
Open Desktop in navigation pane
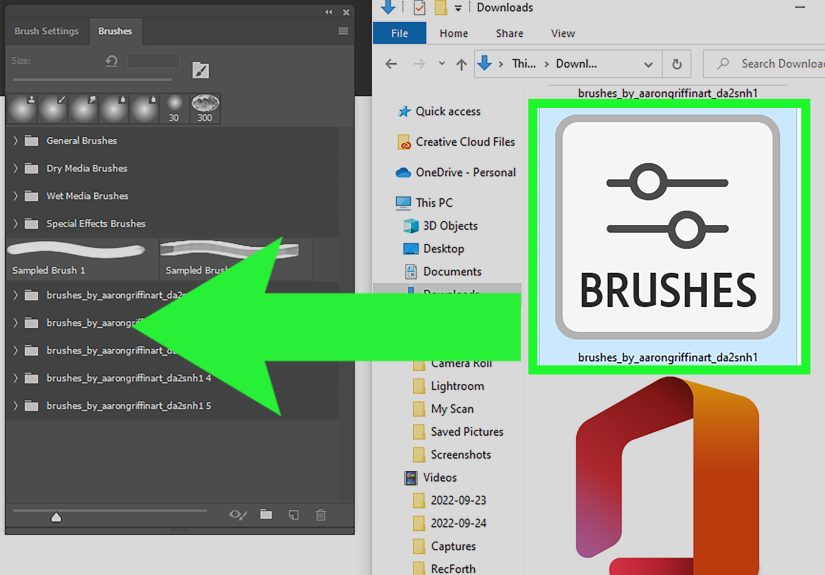click(434, 249)
